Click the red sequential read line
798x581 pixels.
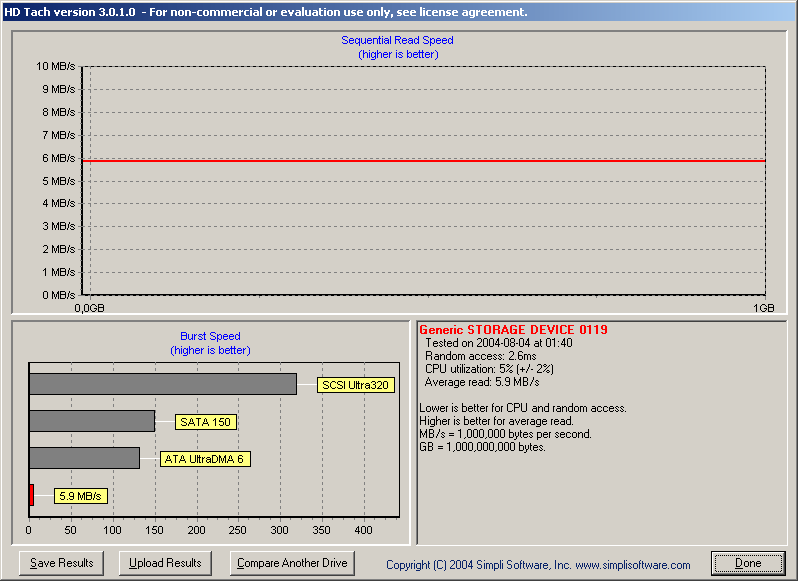(x=424, y=161)
